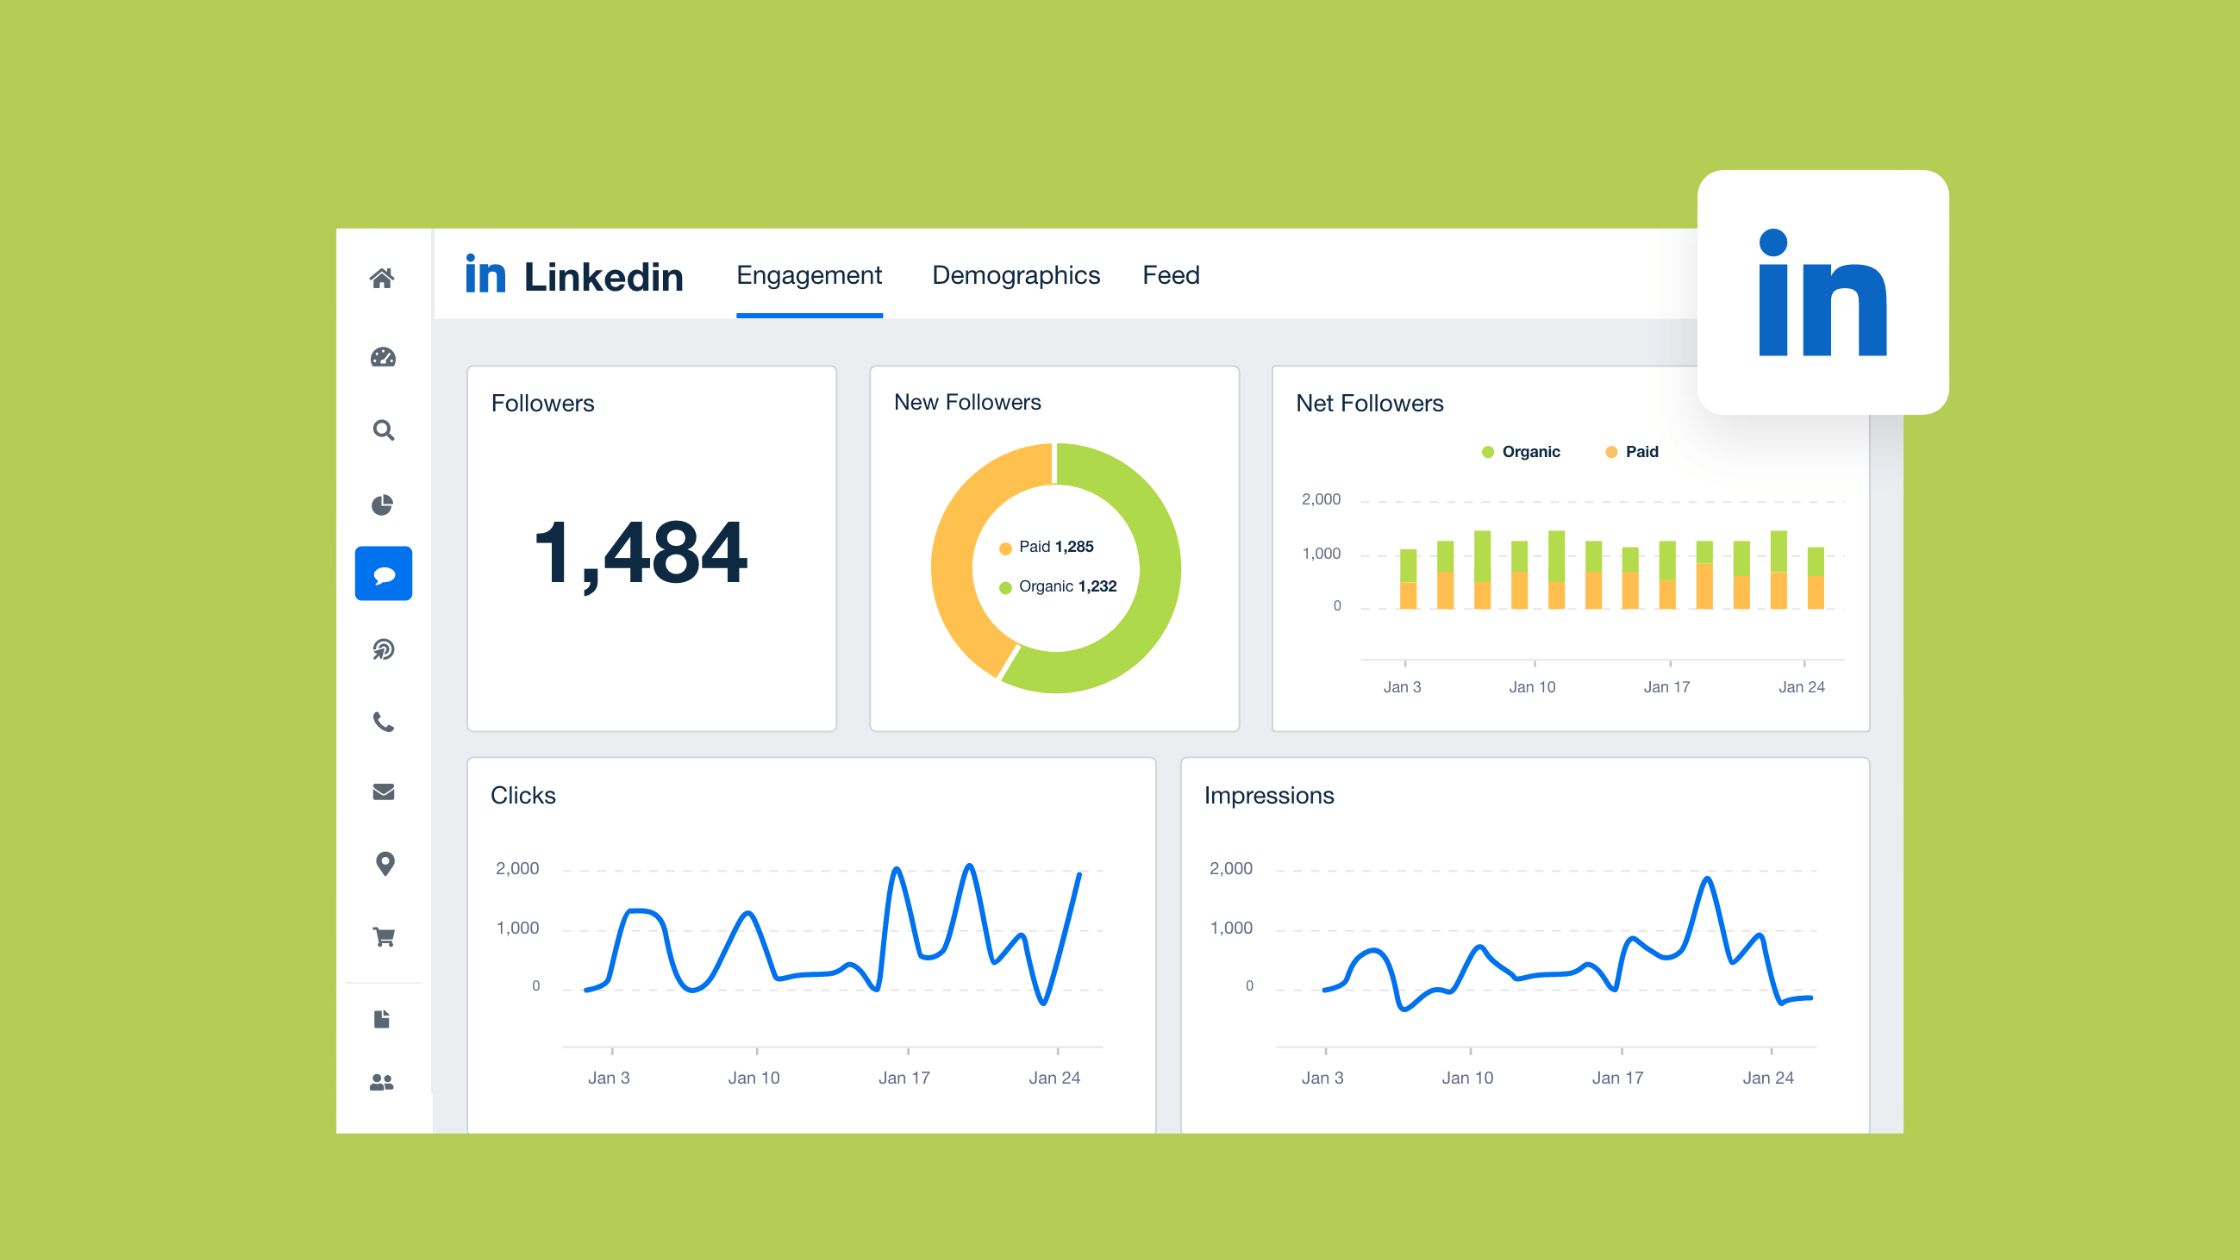The width and height of the screenshot is (2240, 1260).
Task: Click Jan 10 label on Clicks chart
Action: pyautogui.click(x=754, y=1078)
